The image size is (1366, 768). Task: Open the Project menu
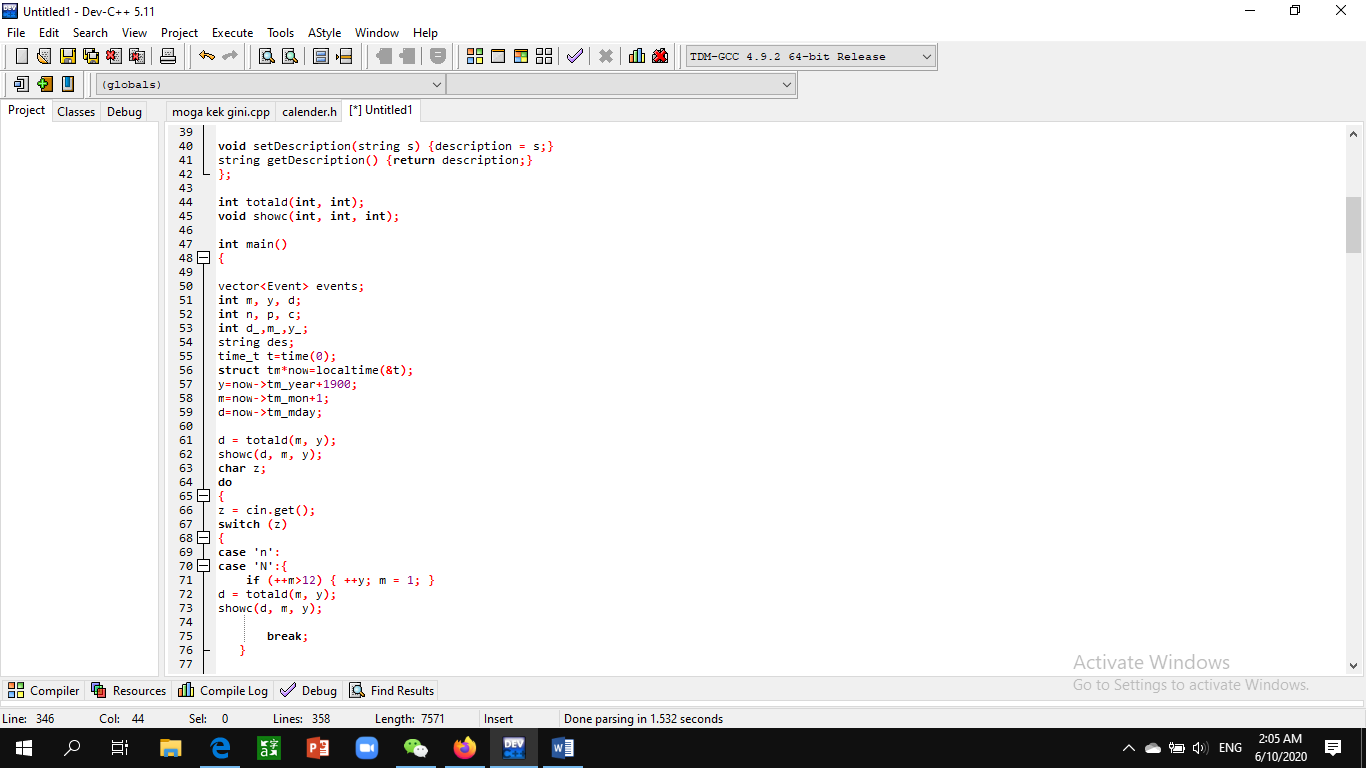[179, 33]
